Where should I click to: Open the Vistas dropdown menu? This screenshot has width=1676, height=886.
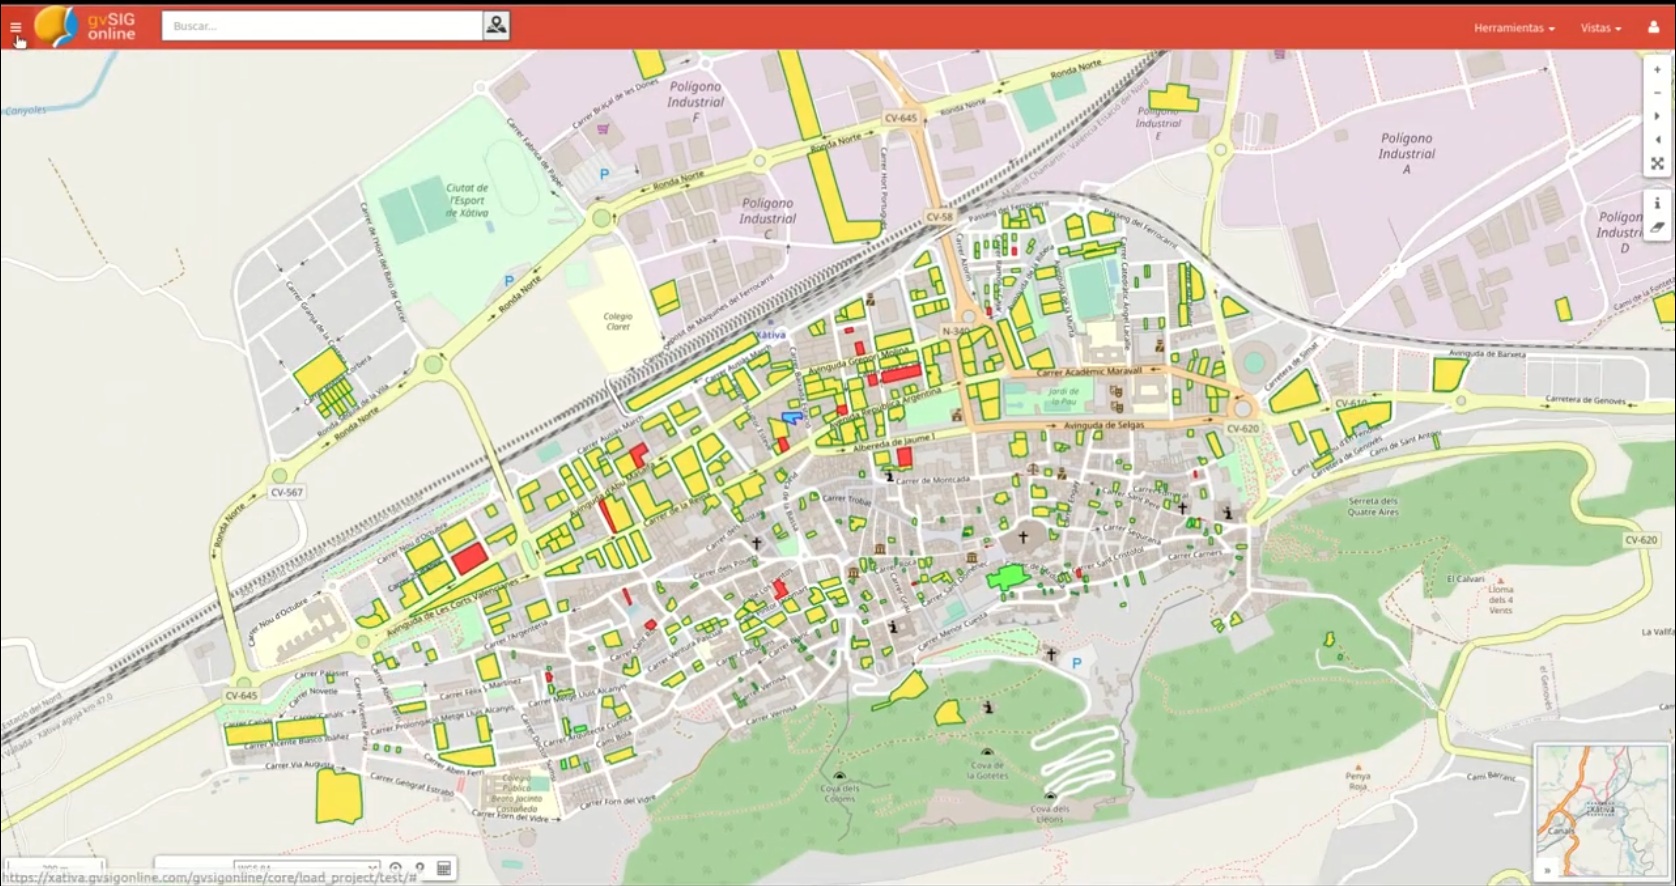point(1600,28)
